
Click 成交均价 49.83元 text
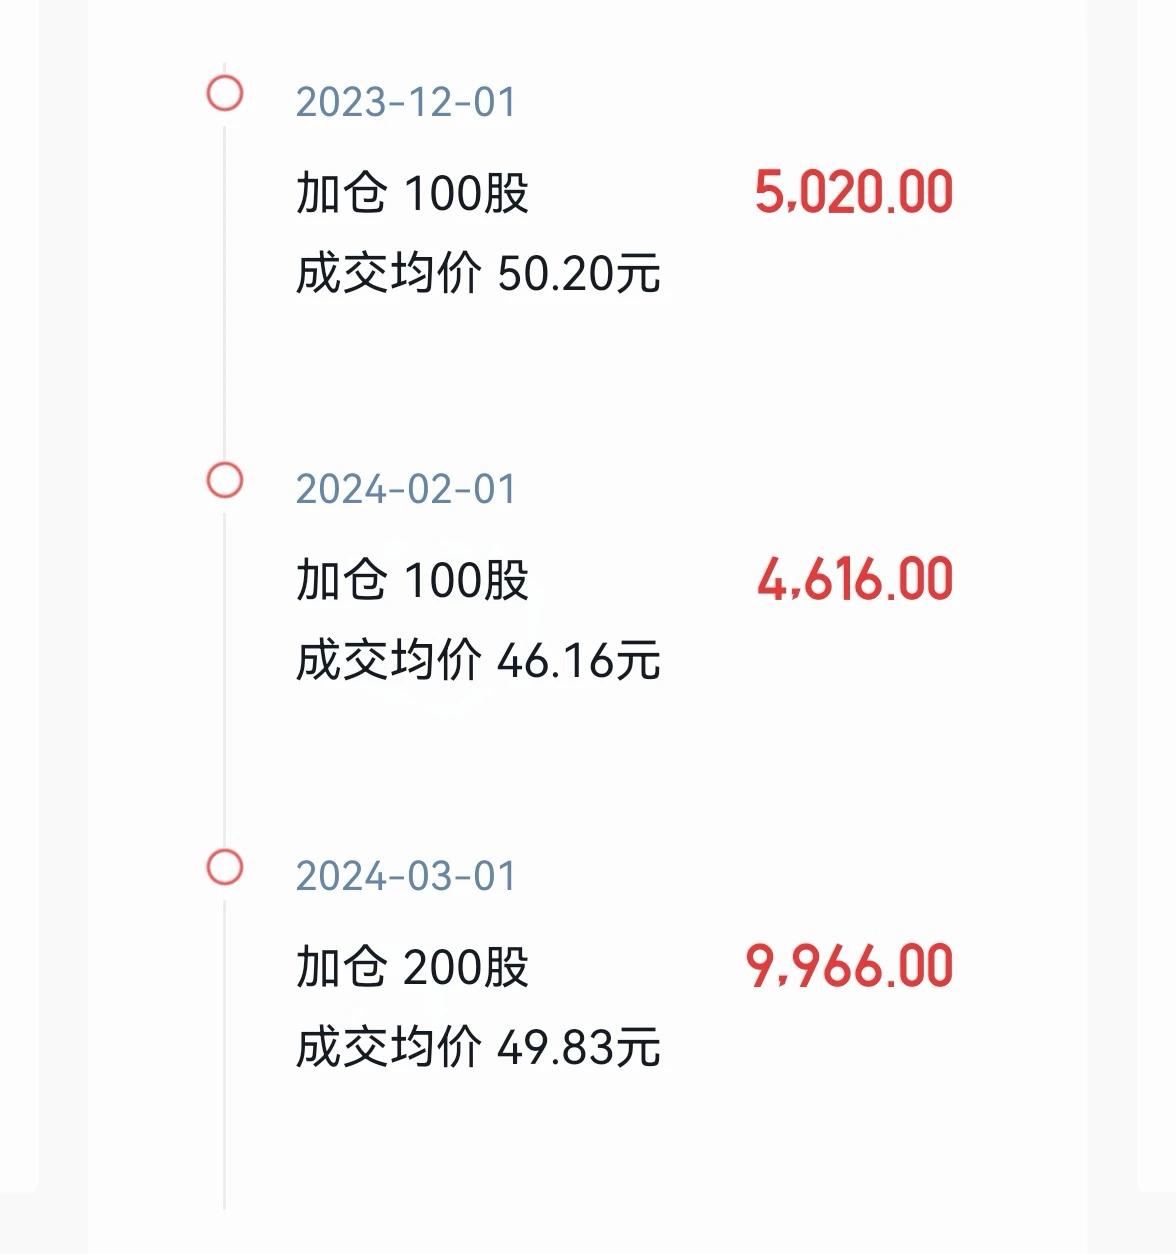478,1047
